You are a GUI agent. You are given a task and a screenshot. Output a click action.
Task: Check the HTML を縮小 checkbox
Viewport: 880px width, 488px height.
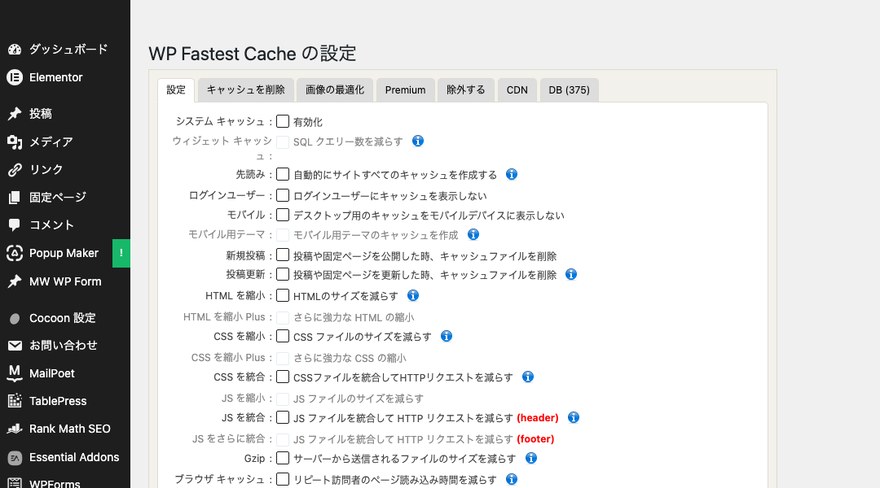pyautogui.click(x=283, y=296)
